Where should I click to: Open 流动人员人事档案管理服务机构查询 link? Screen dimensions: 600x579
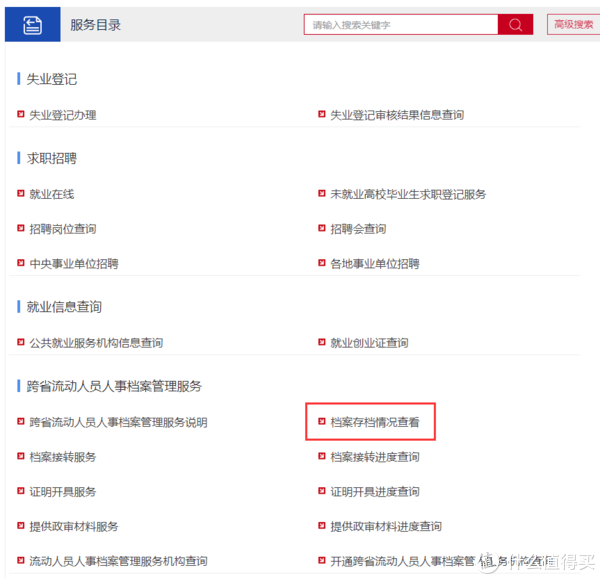click(119, 561)
